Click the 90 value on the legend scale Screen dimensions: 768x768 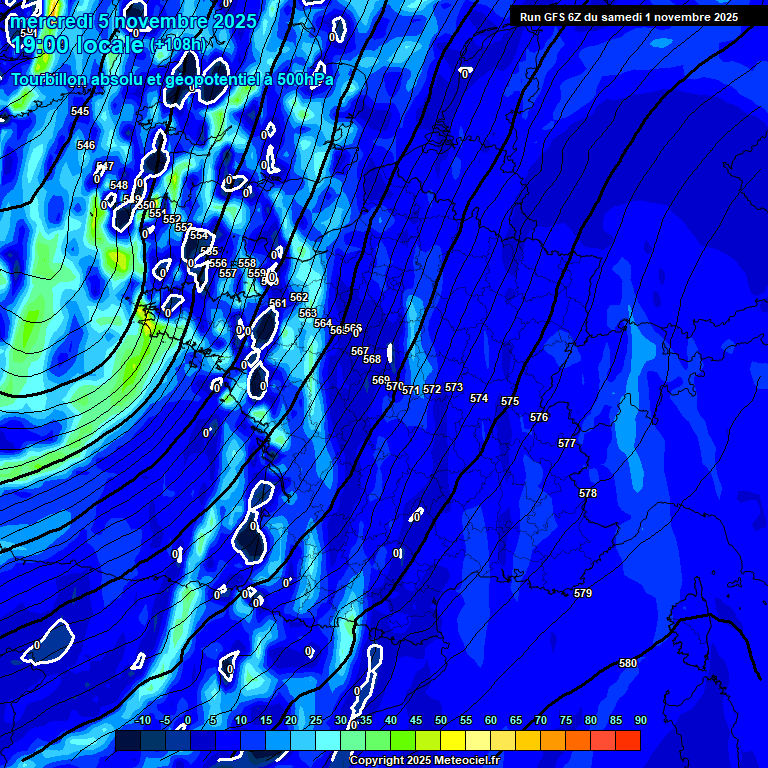[x=640, y=721]
